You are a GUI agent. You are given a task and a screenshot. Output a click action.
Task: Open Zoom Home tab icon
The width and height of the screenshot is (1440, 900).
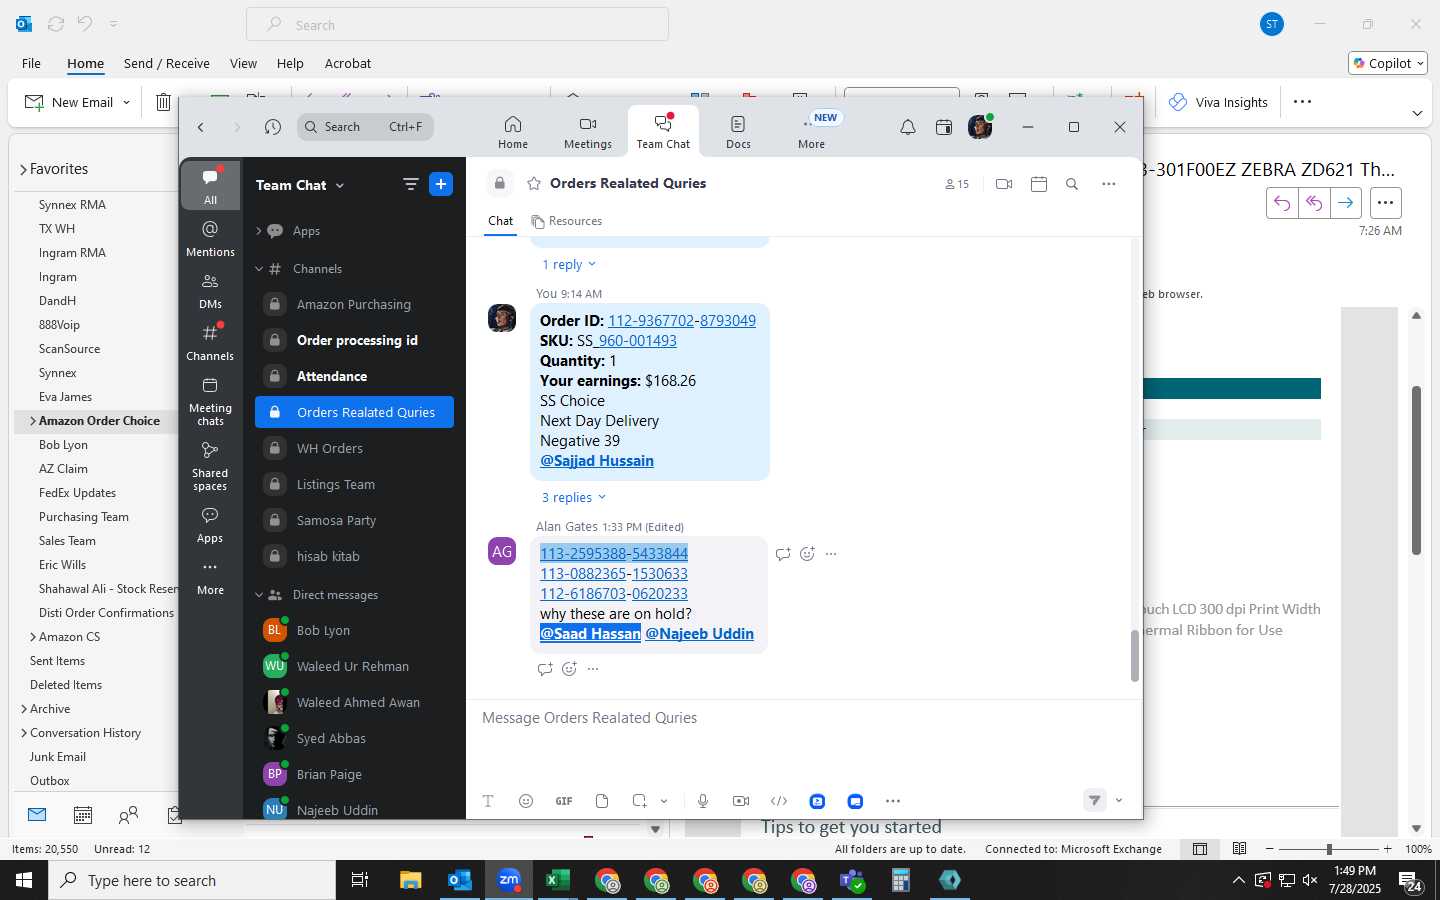click(x=513, y=124)
